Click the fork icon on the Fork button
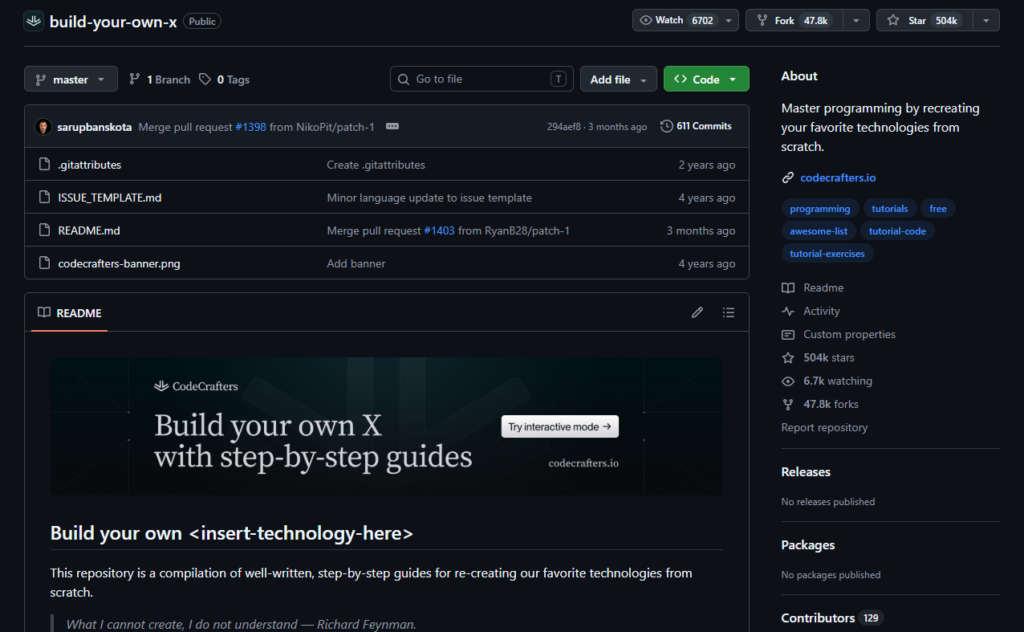This screenshot has width=1024, height=632. tap(761, 20)
